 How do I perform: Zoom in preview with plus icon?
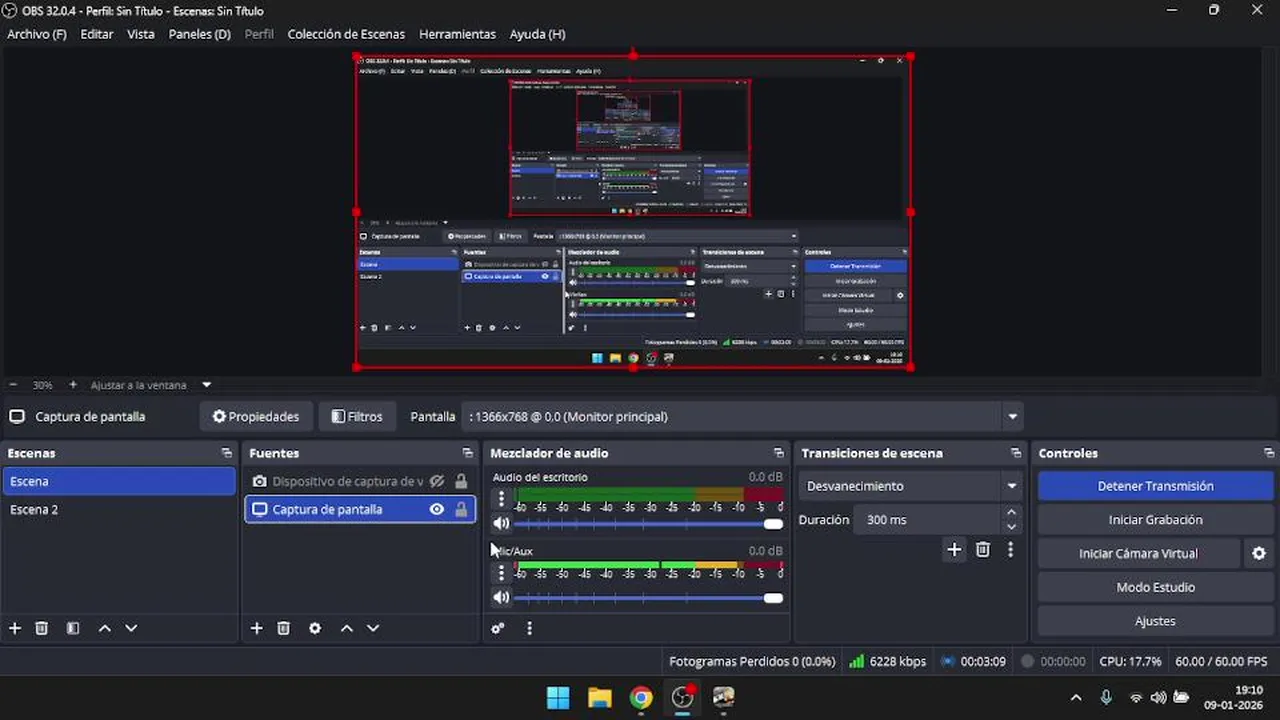[73, 385]
